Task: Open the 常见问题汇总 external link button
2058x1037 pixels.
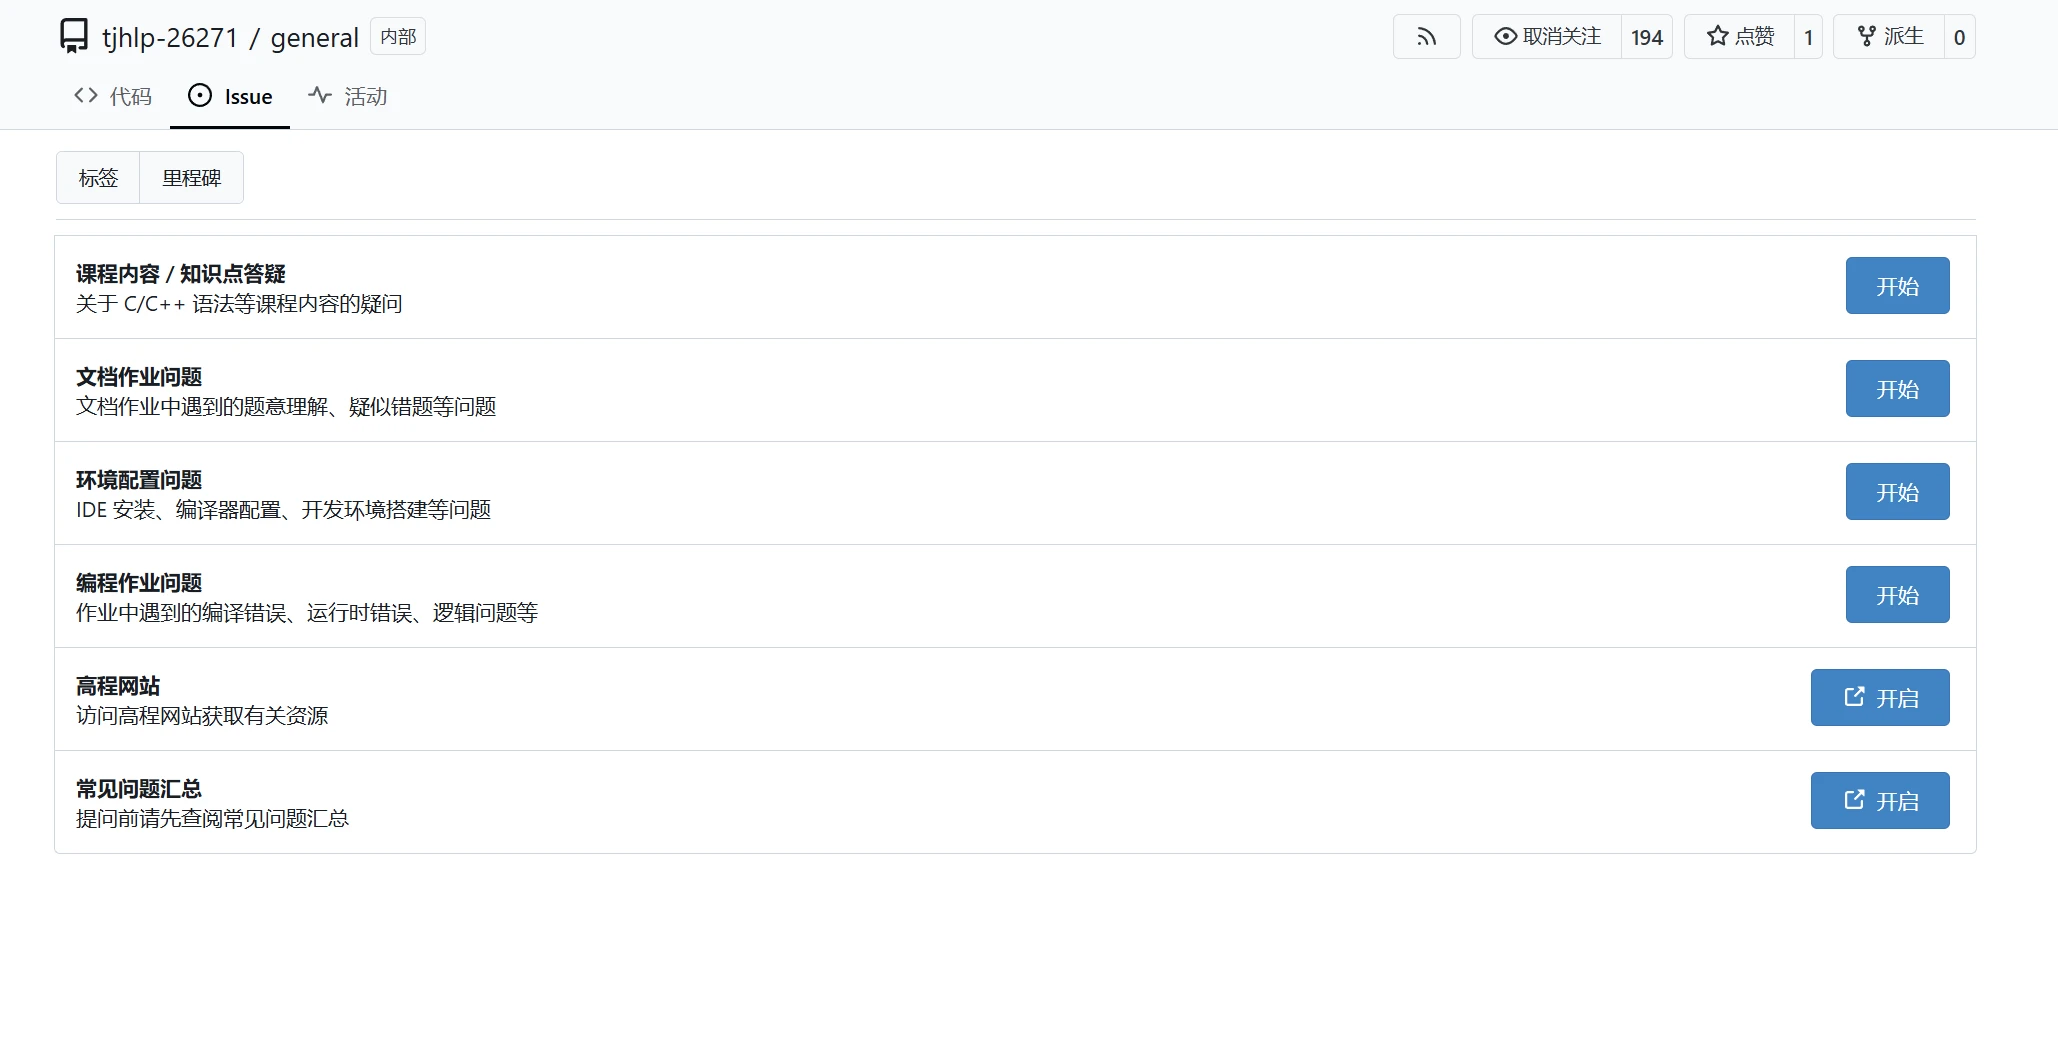Action: click(x=1880, y=801)
